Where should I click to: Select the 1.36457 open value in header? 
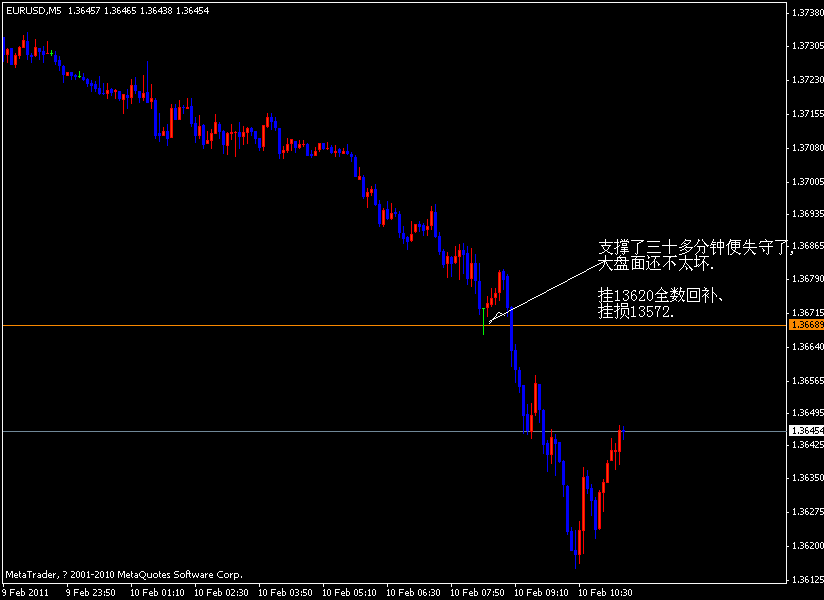(x=84, y=11)
